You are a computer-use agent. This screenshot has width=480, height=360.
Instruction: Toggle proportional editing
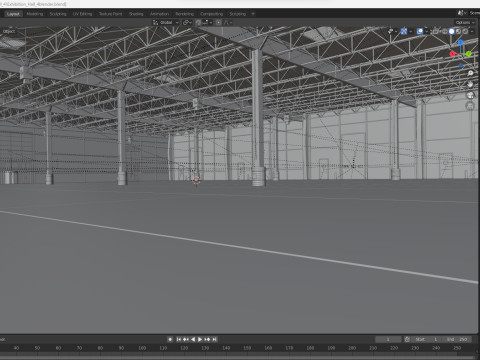218,22
